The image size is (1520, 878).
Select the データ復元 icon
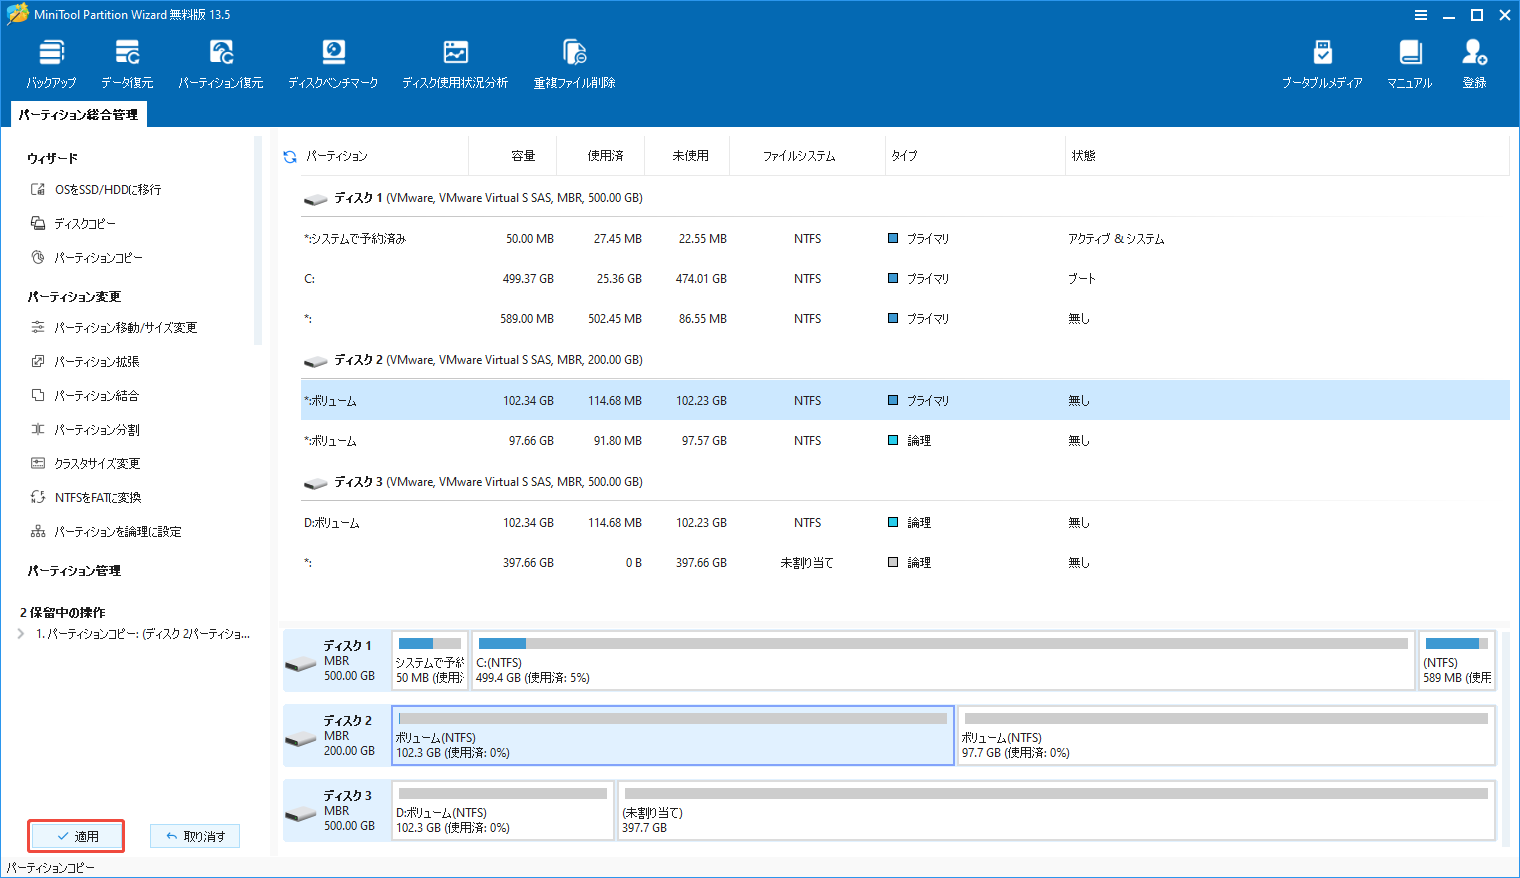point(126,60)
